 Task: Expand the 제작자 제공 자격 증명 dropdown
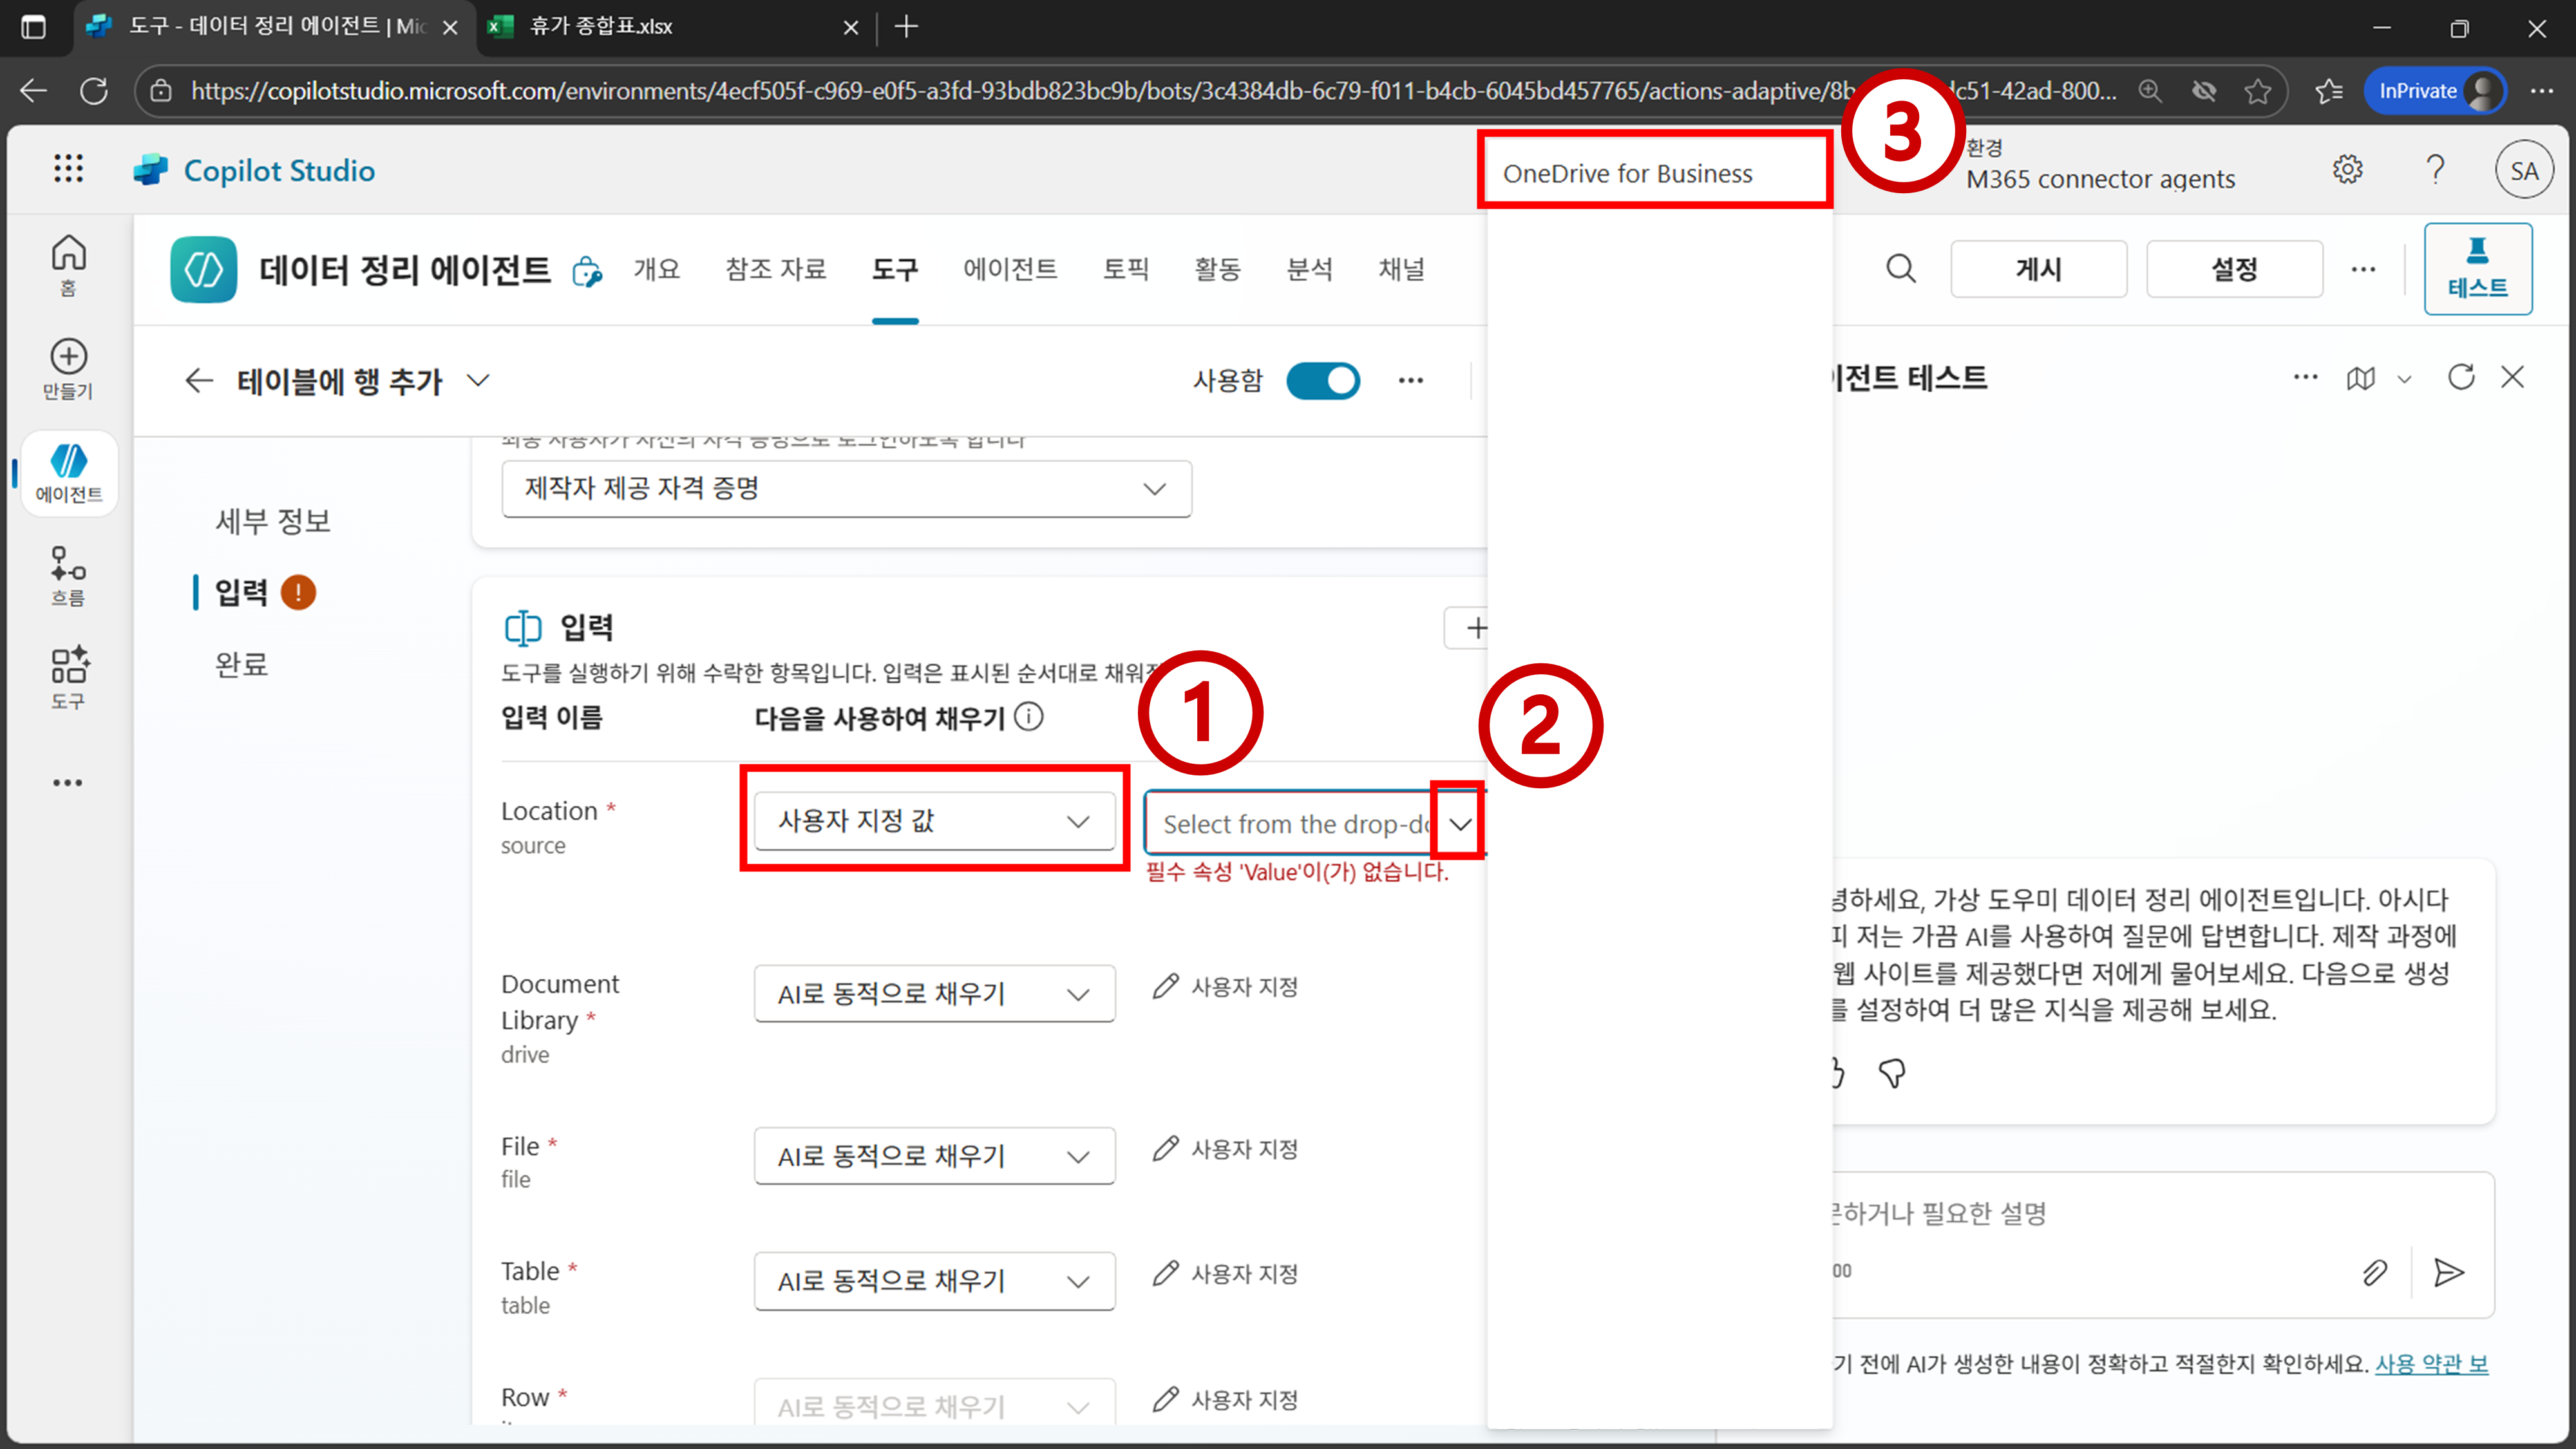(846, 489)
